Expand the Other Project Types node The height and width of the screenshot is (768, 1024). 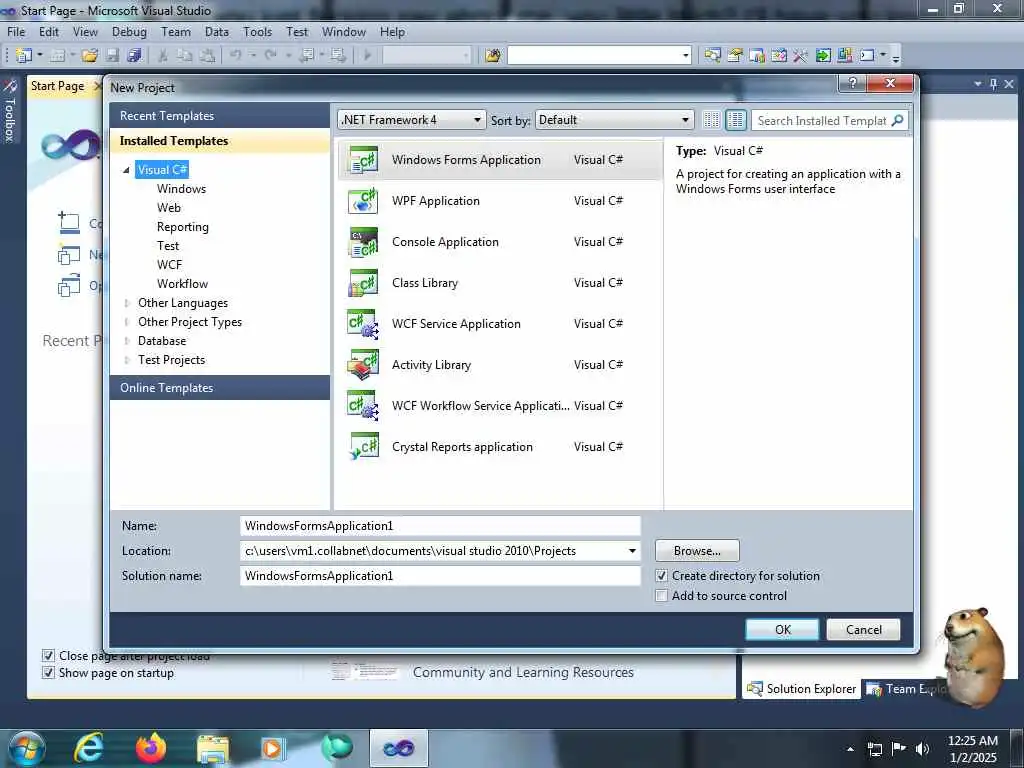(x=127, y=322)
